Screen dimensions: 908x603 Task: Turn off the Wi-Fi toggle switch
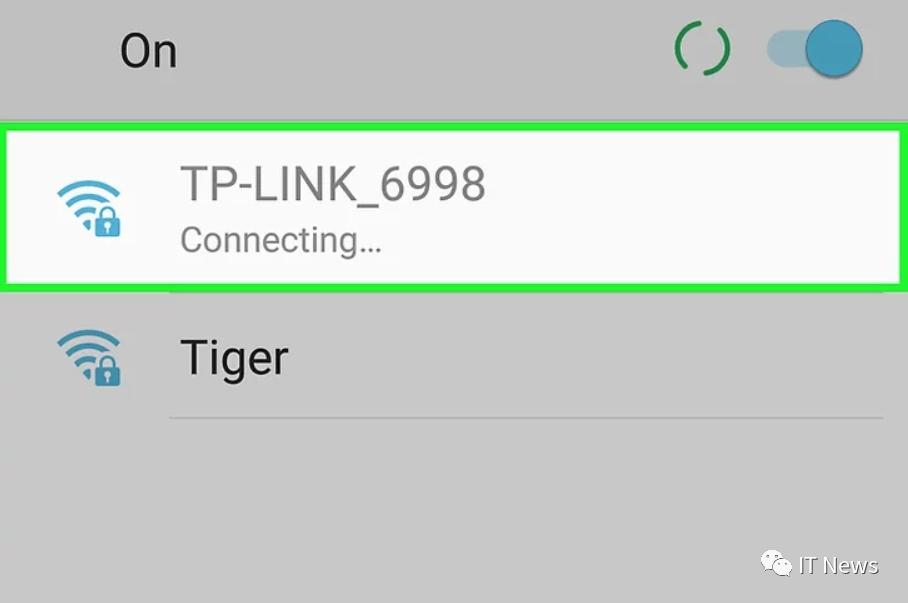click(815, 49)
